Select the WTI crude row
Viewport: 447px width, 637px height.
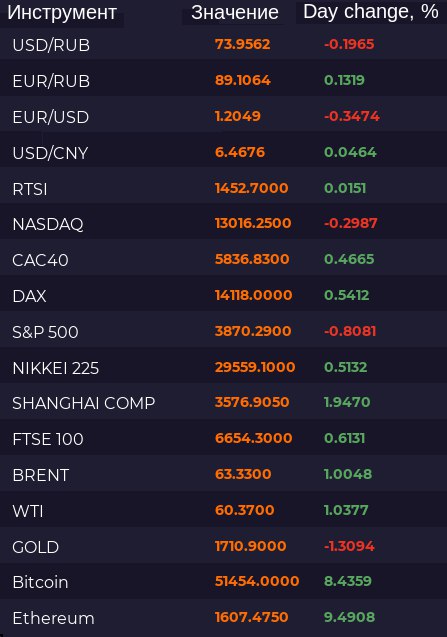(224, 511)
